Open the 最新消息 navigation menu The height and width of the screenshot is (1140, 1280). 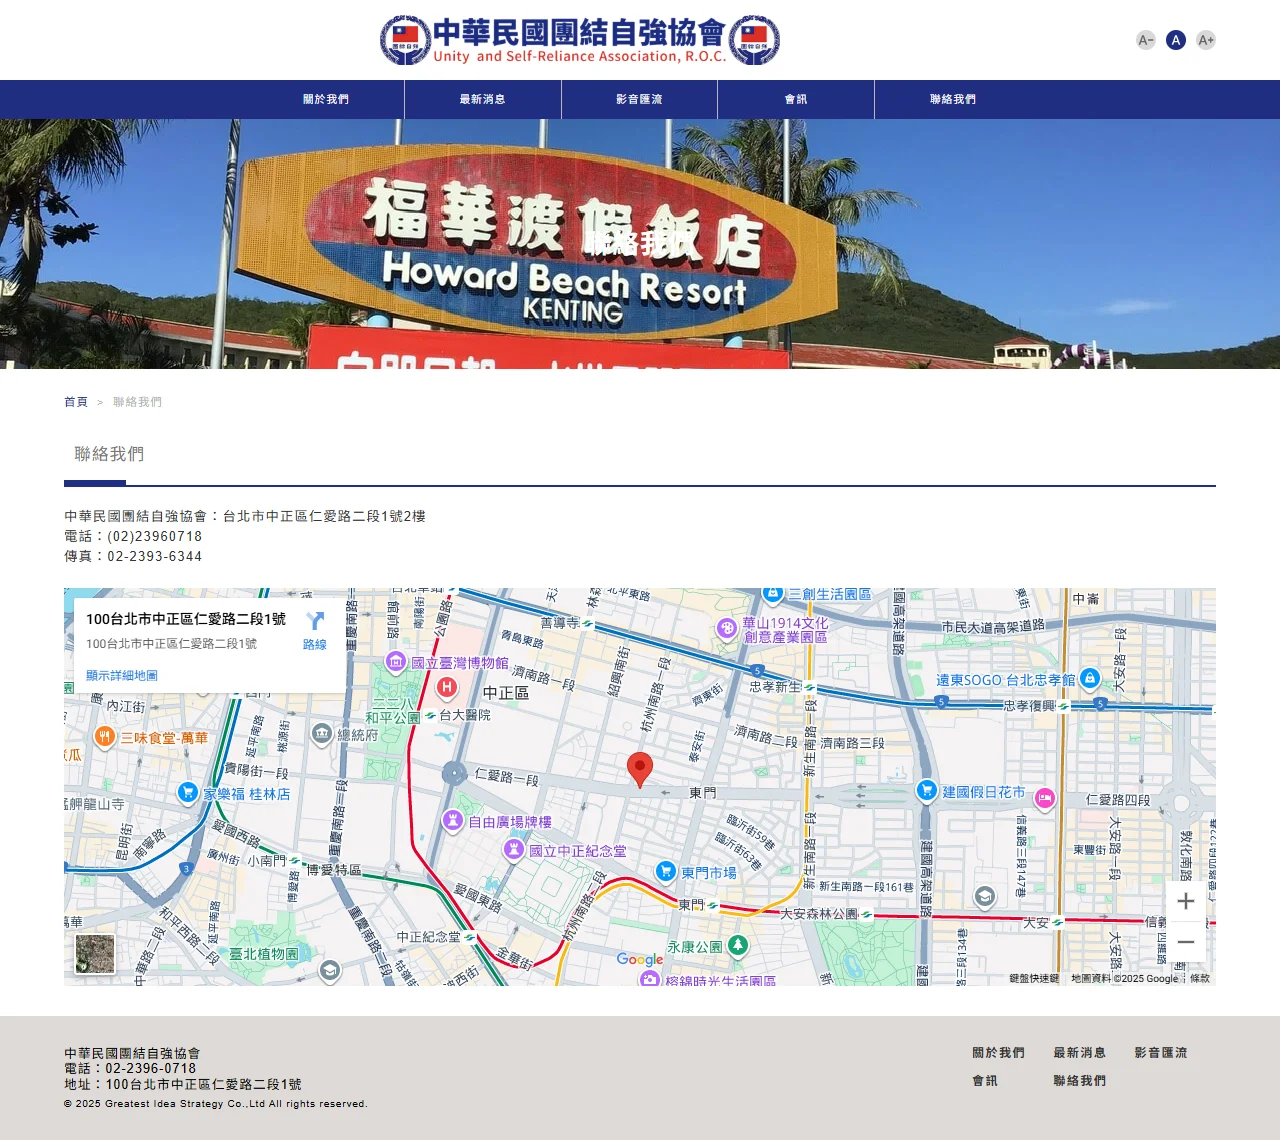click(483, 99)
